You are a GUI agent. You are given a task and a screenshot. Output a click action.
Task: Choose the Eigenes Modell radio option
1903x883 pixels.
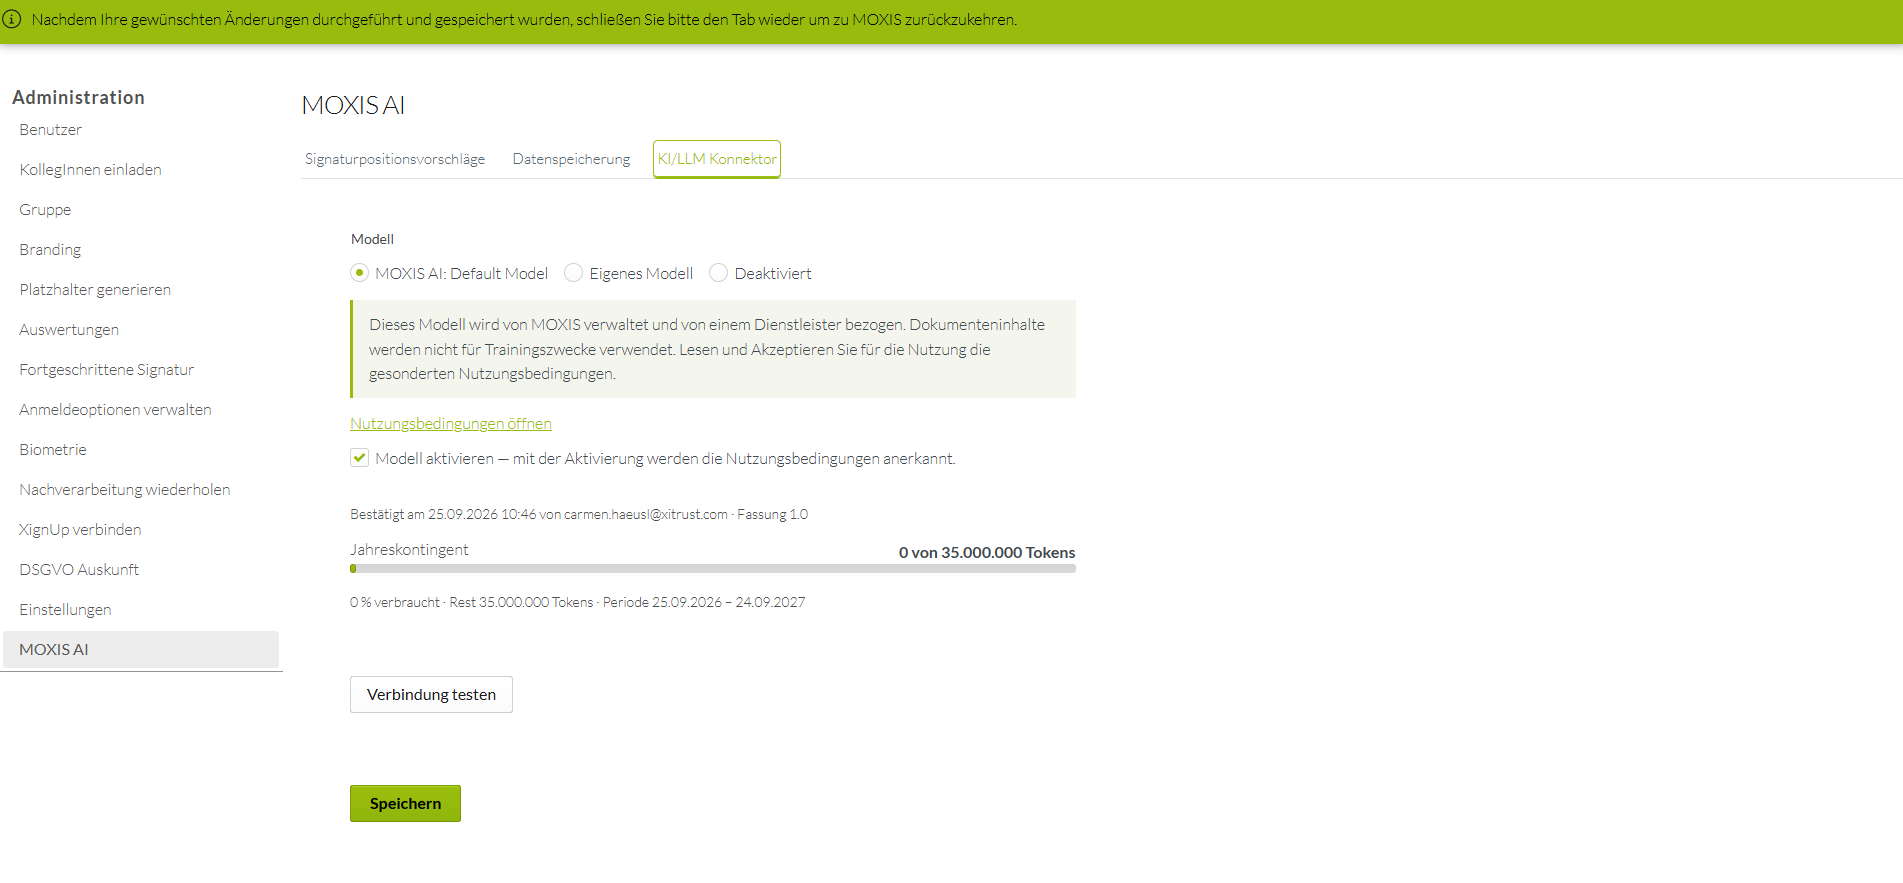tap(573, 273)
